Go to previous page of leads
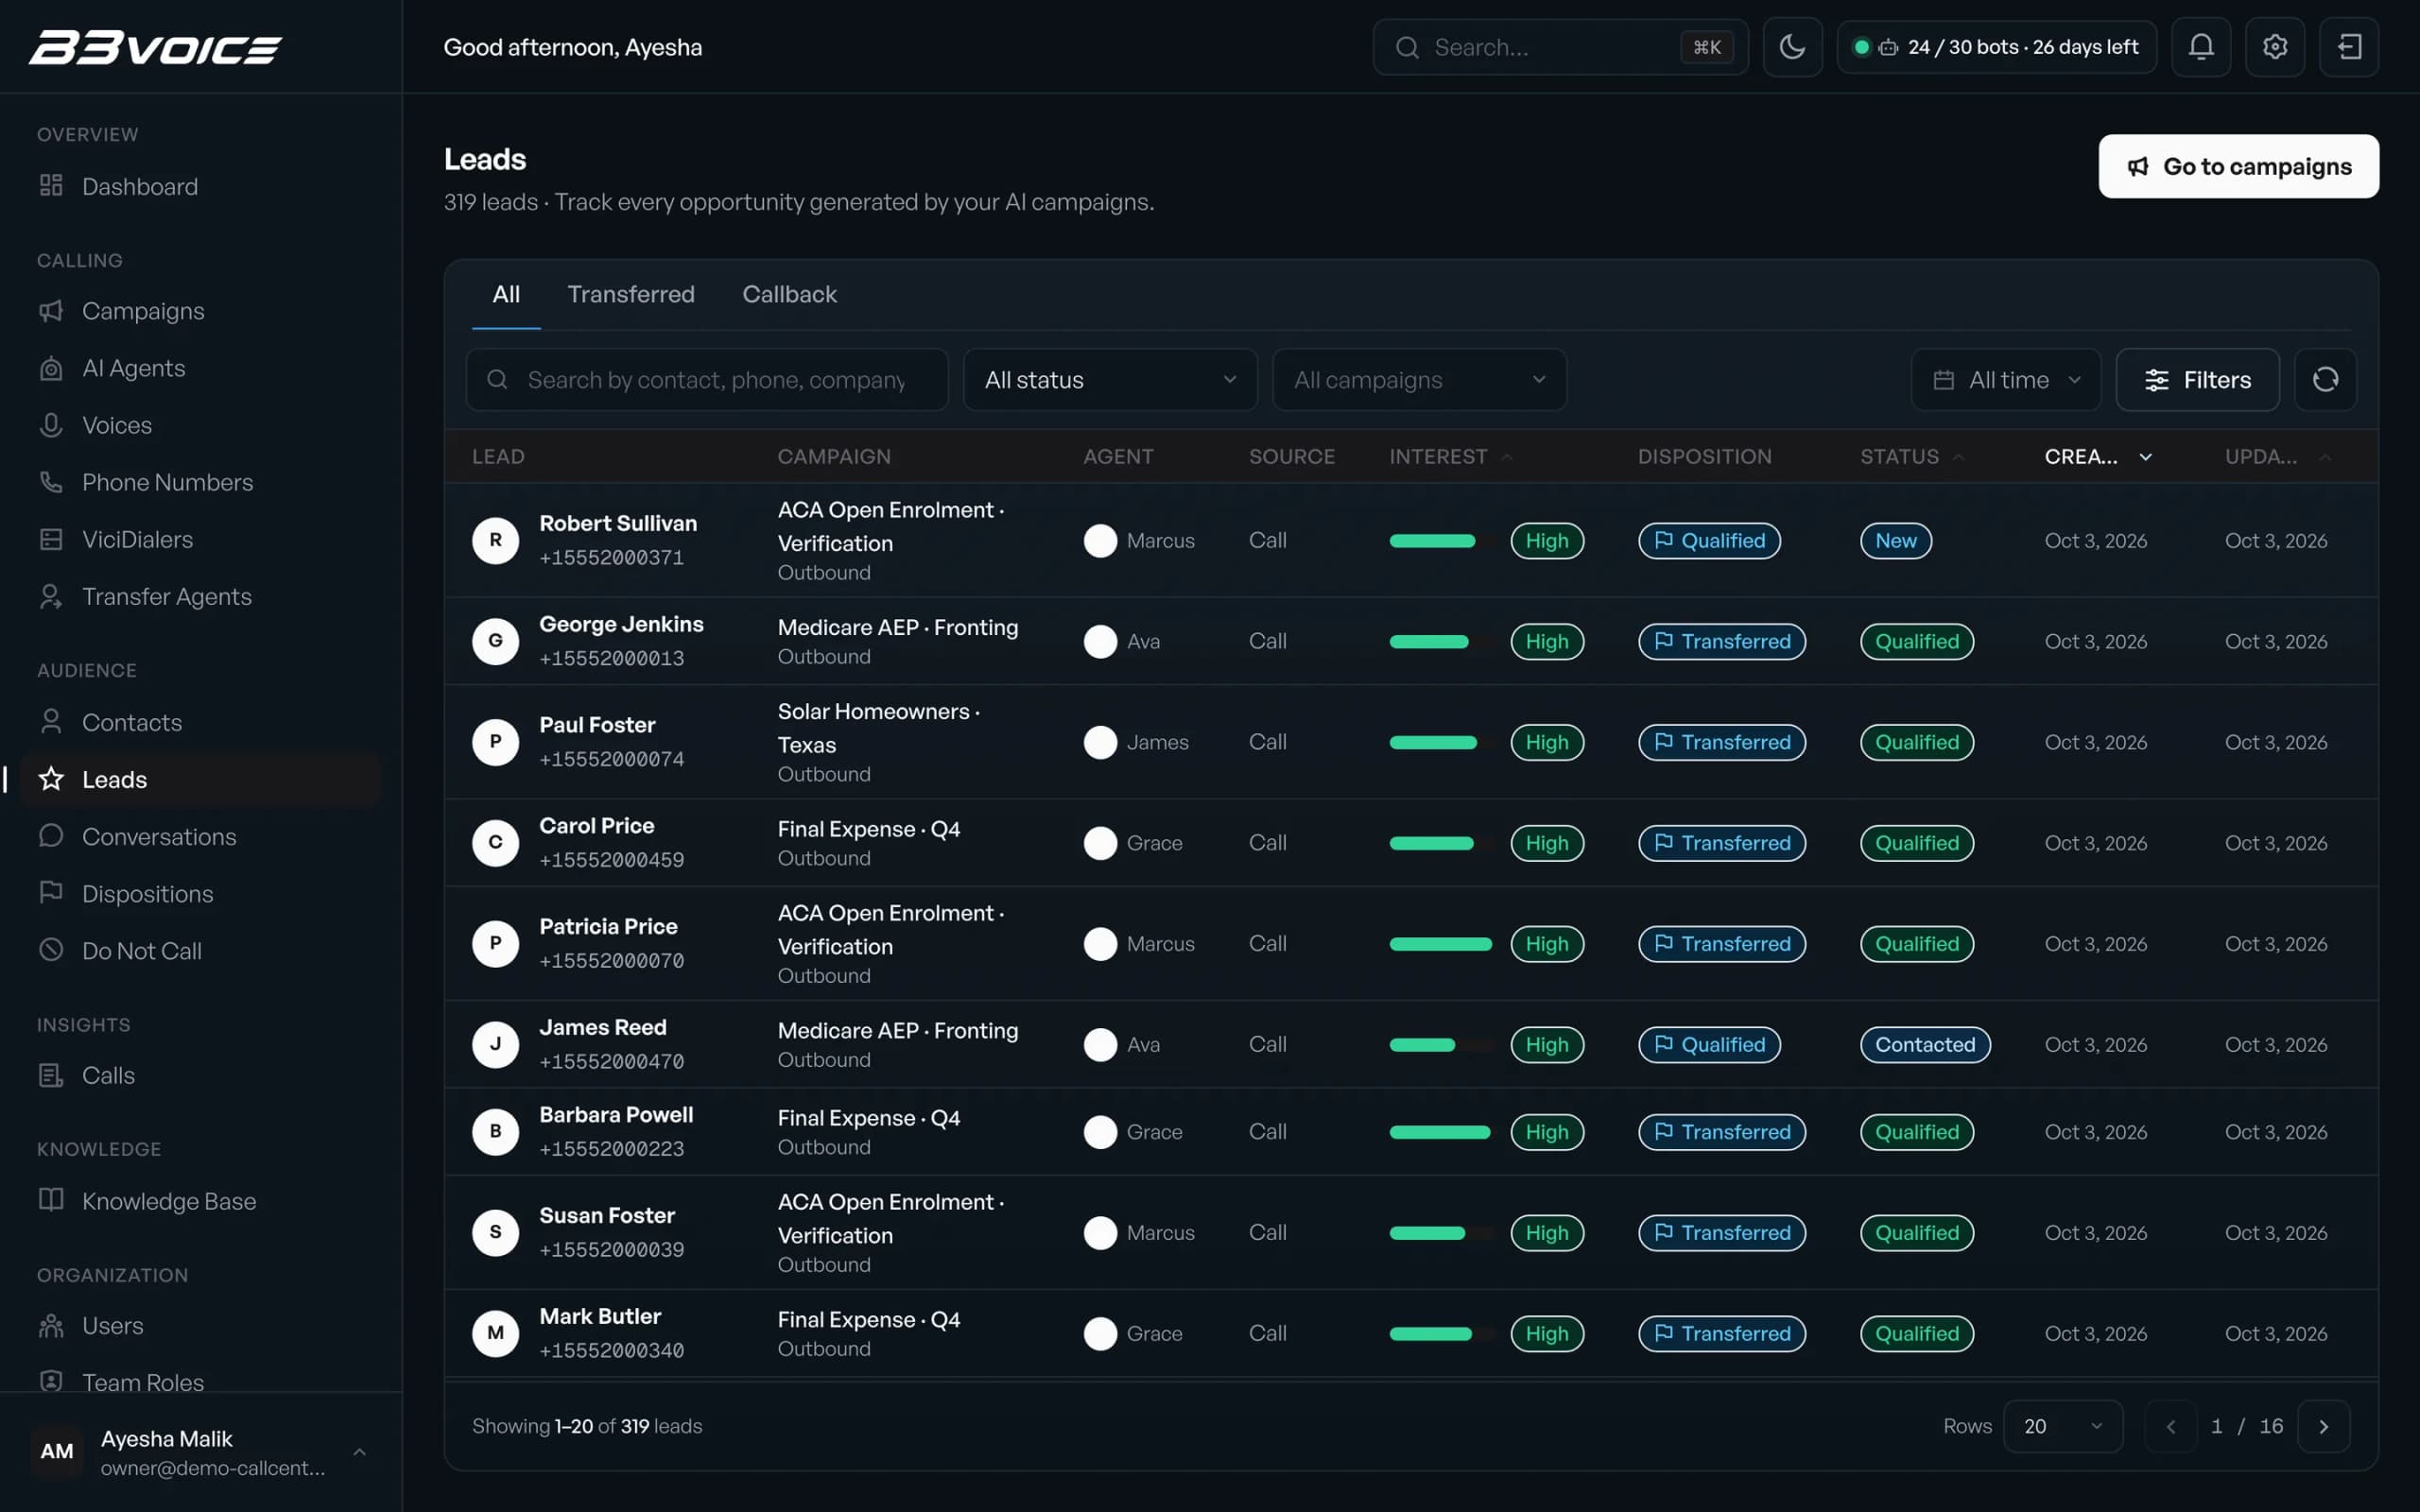This screenshot has width=2420, height=1512. click(x=2170, y=1426)
